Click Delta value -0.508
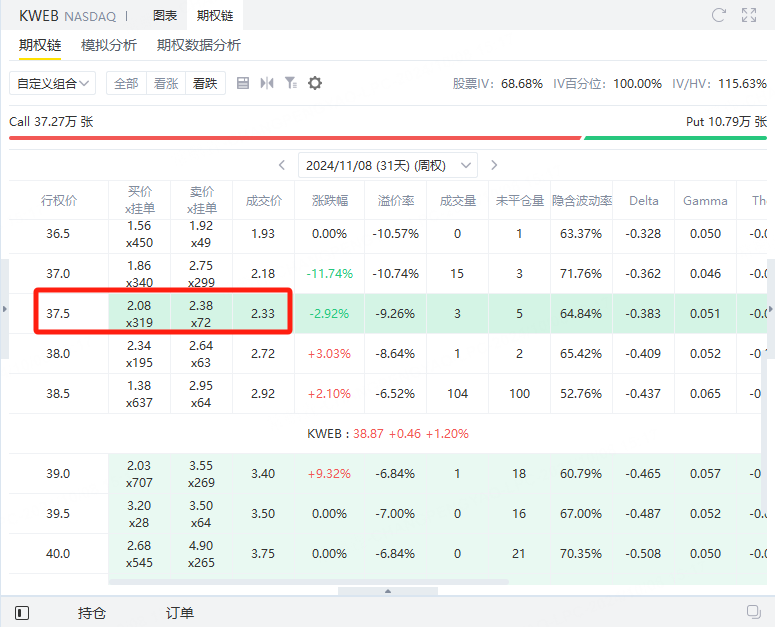Viewport: 775px width, 627px height. pyautogui.click(x=643, y=554)
